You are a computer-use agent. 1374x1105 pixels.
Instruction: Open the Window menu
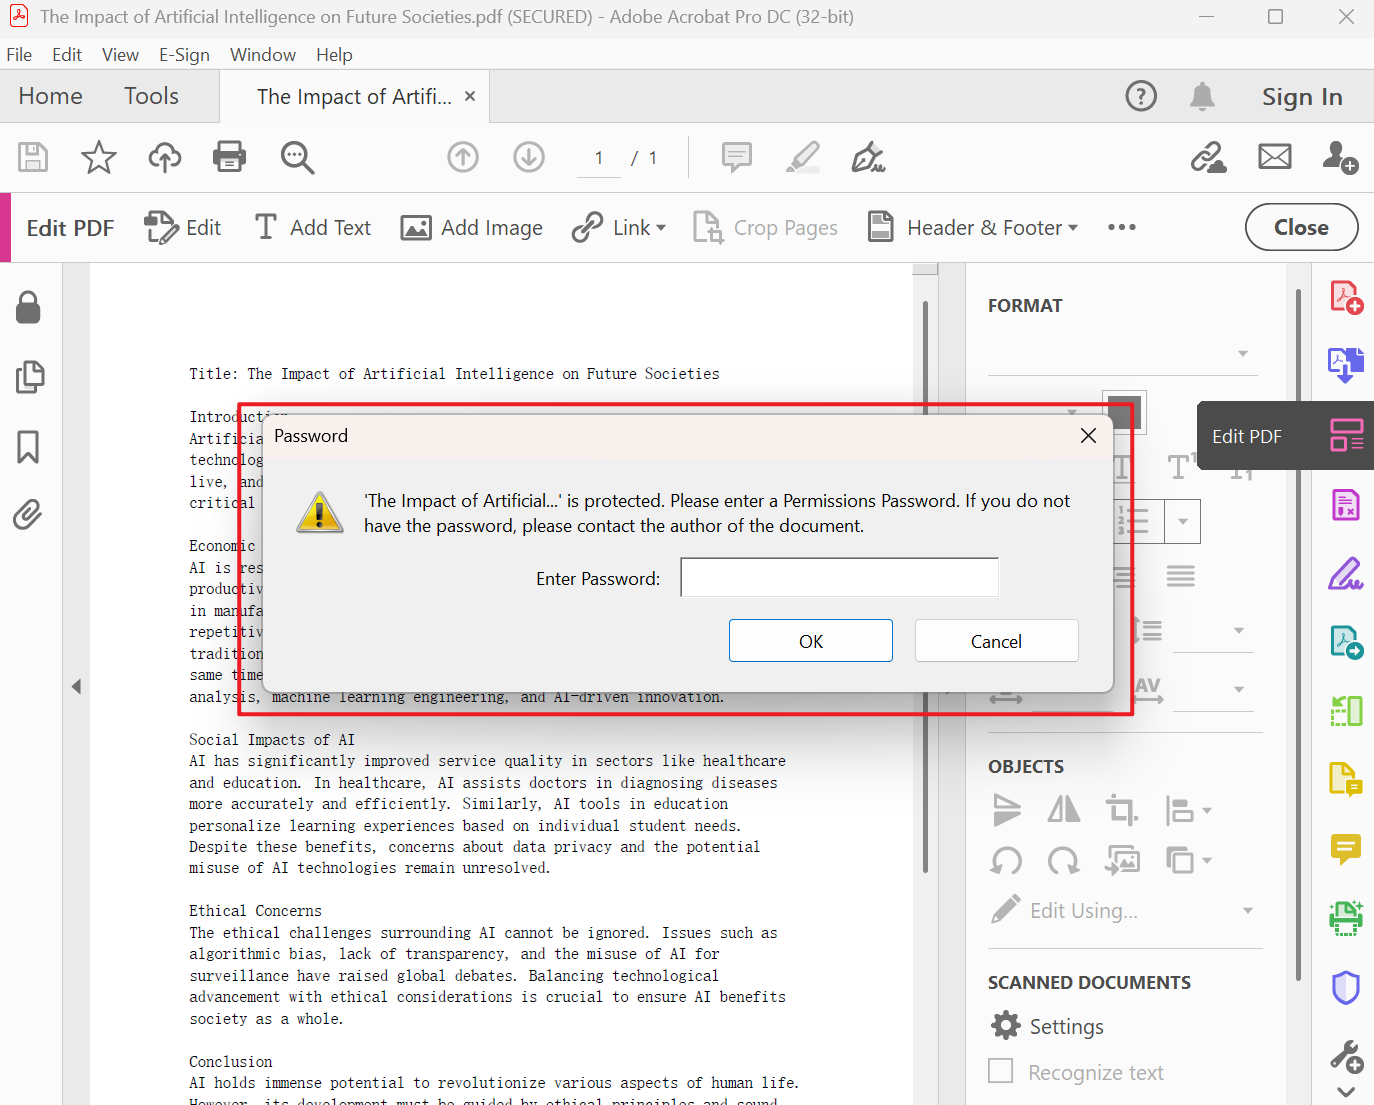tap(263, 55)
